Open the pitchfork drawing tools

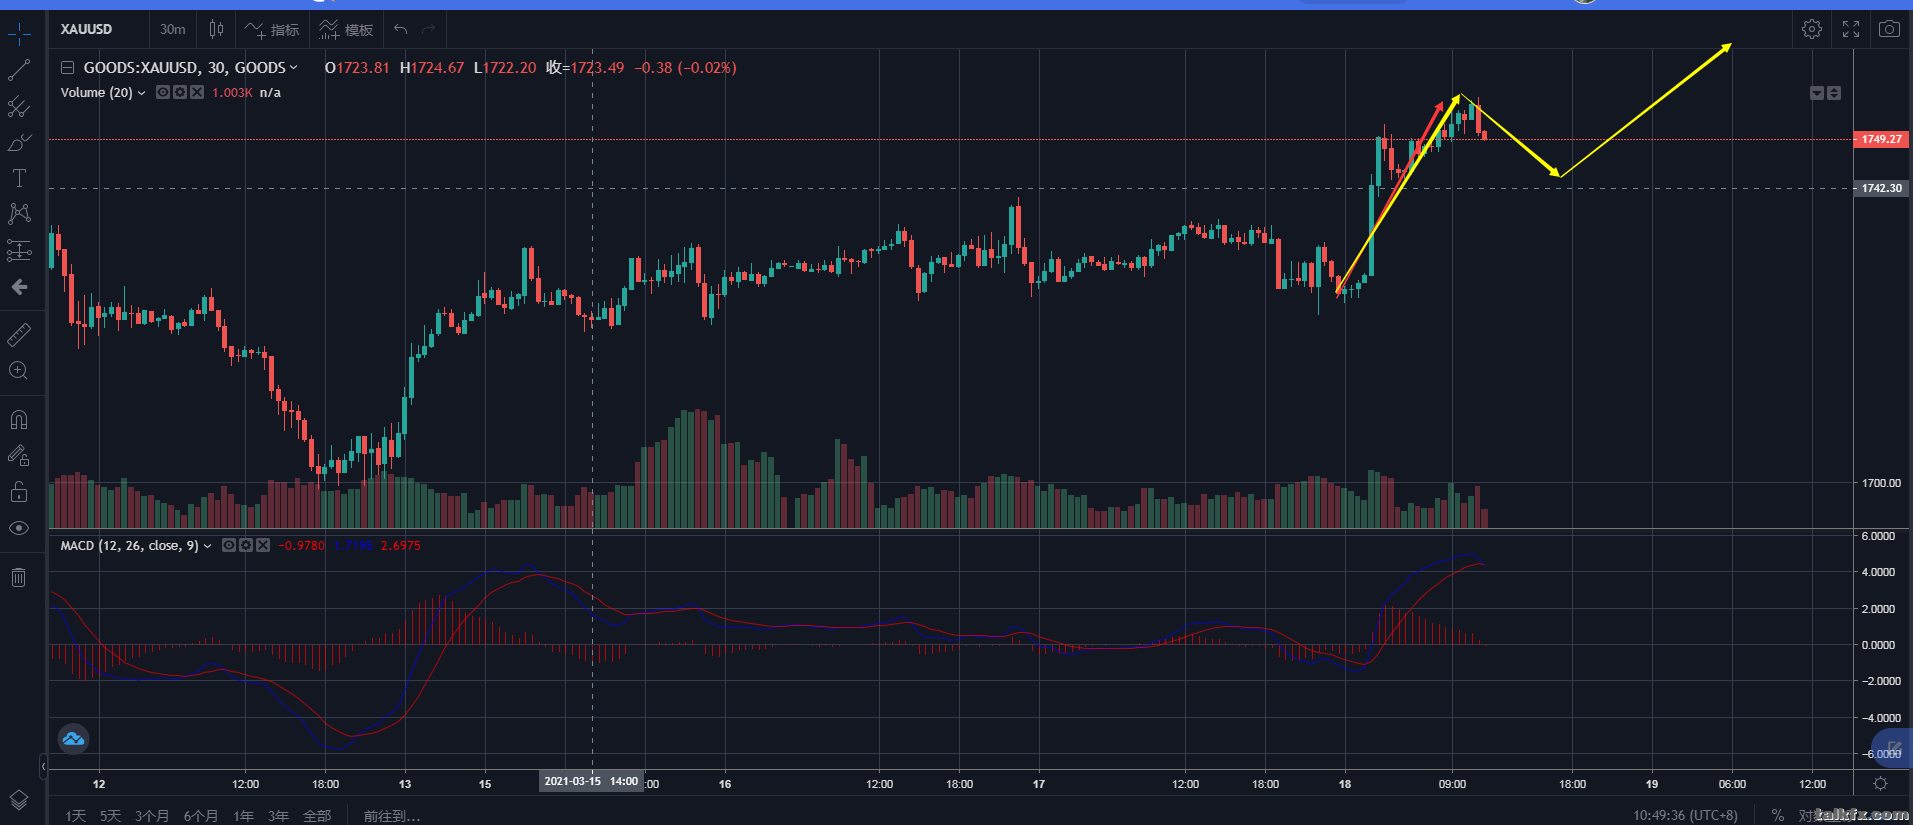point(19,107)
